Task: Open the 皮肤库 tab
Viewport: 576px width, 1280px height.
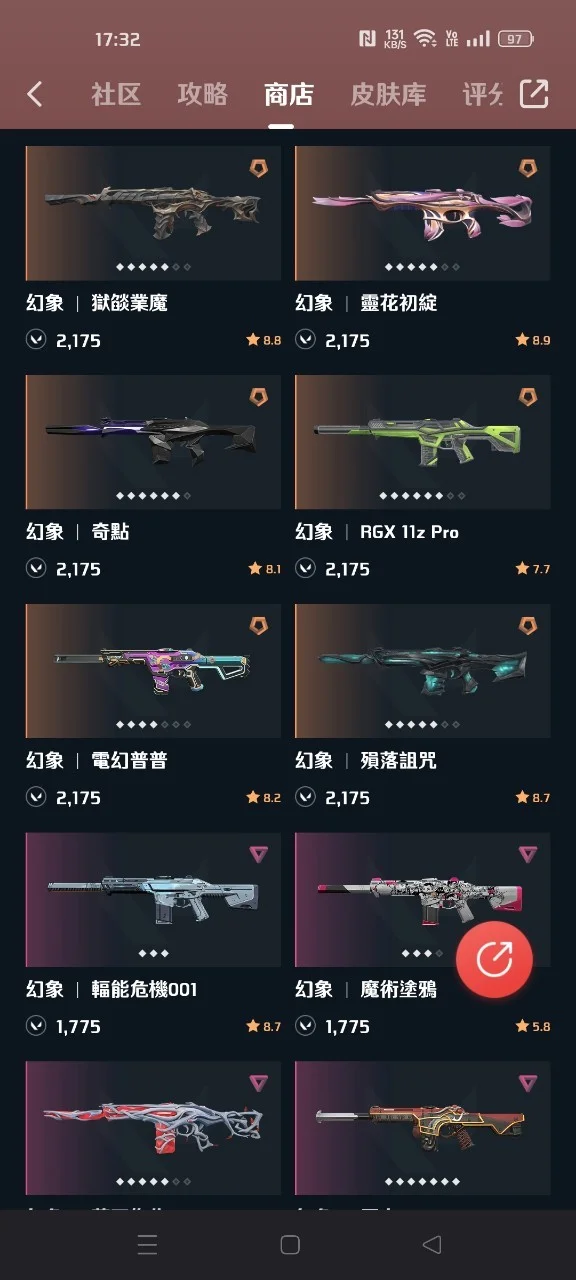Action: click(388, 95)
